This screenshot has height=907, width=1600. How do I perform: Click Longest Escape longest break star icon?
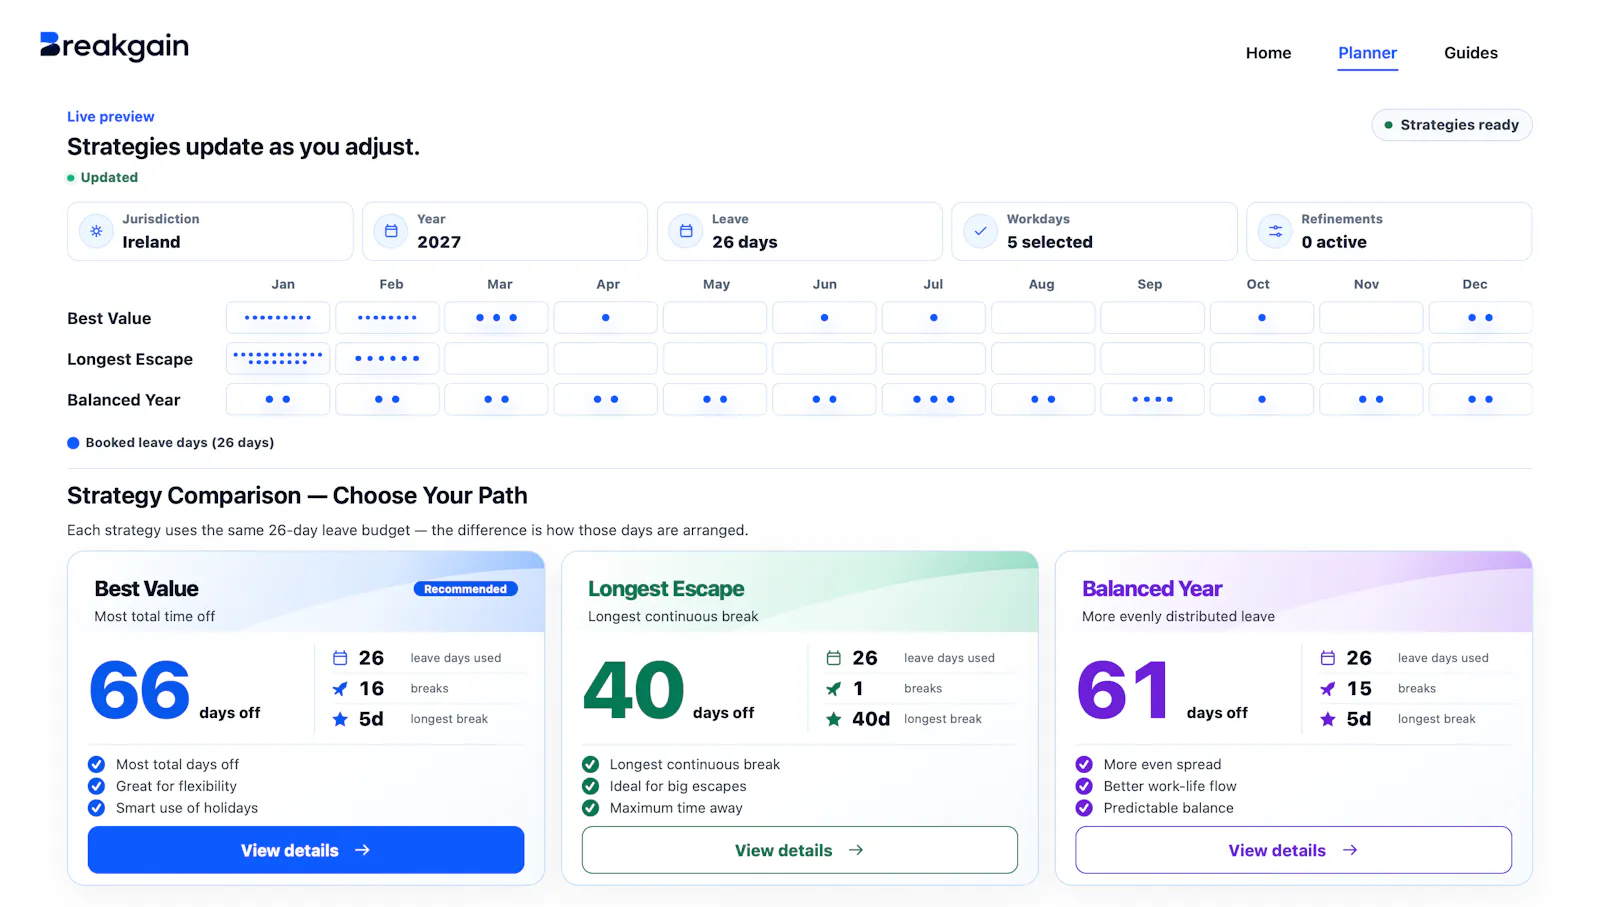coord(834,719)
